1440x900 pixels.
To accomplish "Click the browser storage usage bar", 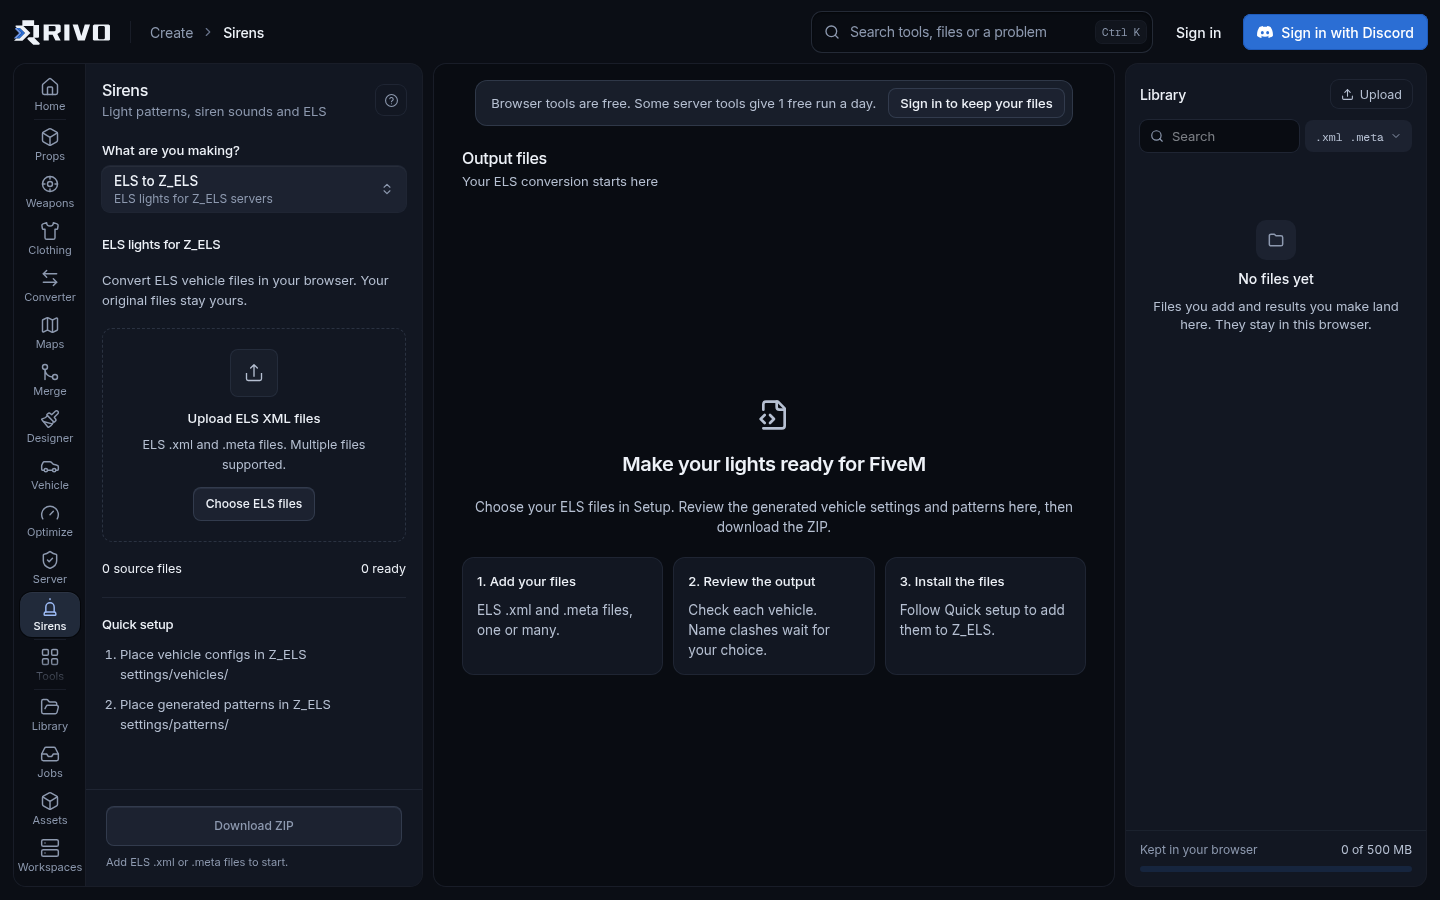I will click(1276, 869).
